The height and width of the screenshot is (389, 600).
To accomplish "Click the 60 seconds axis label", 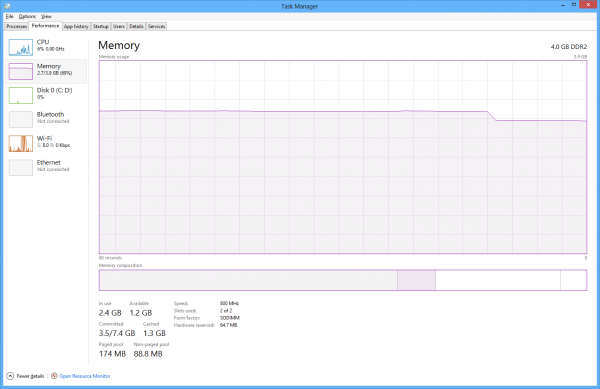I will point(110,258).
